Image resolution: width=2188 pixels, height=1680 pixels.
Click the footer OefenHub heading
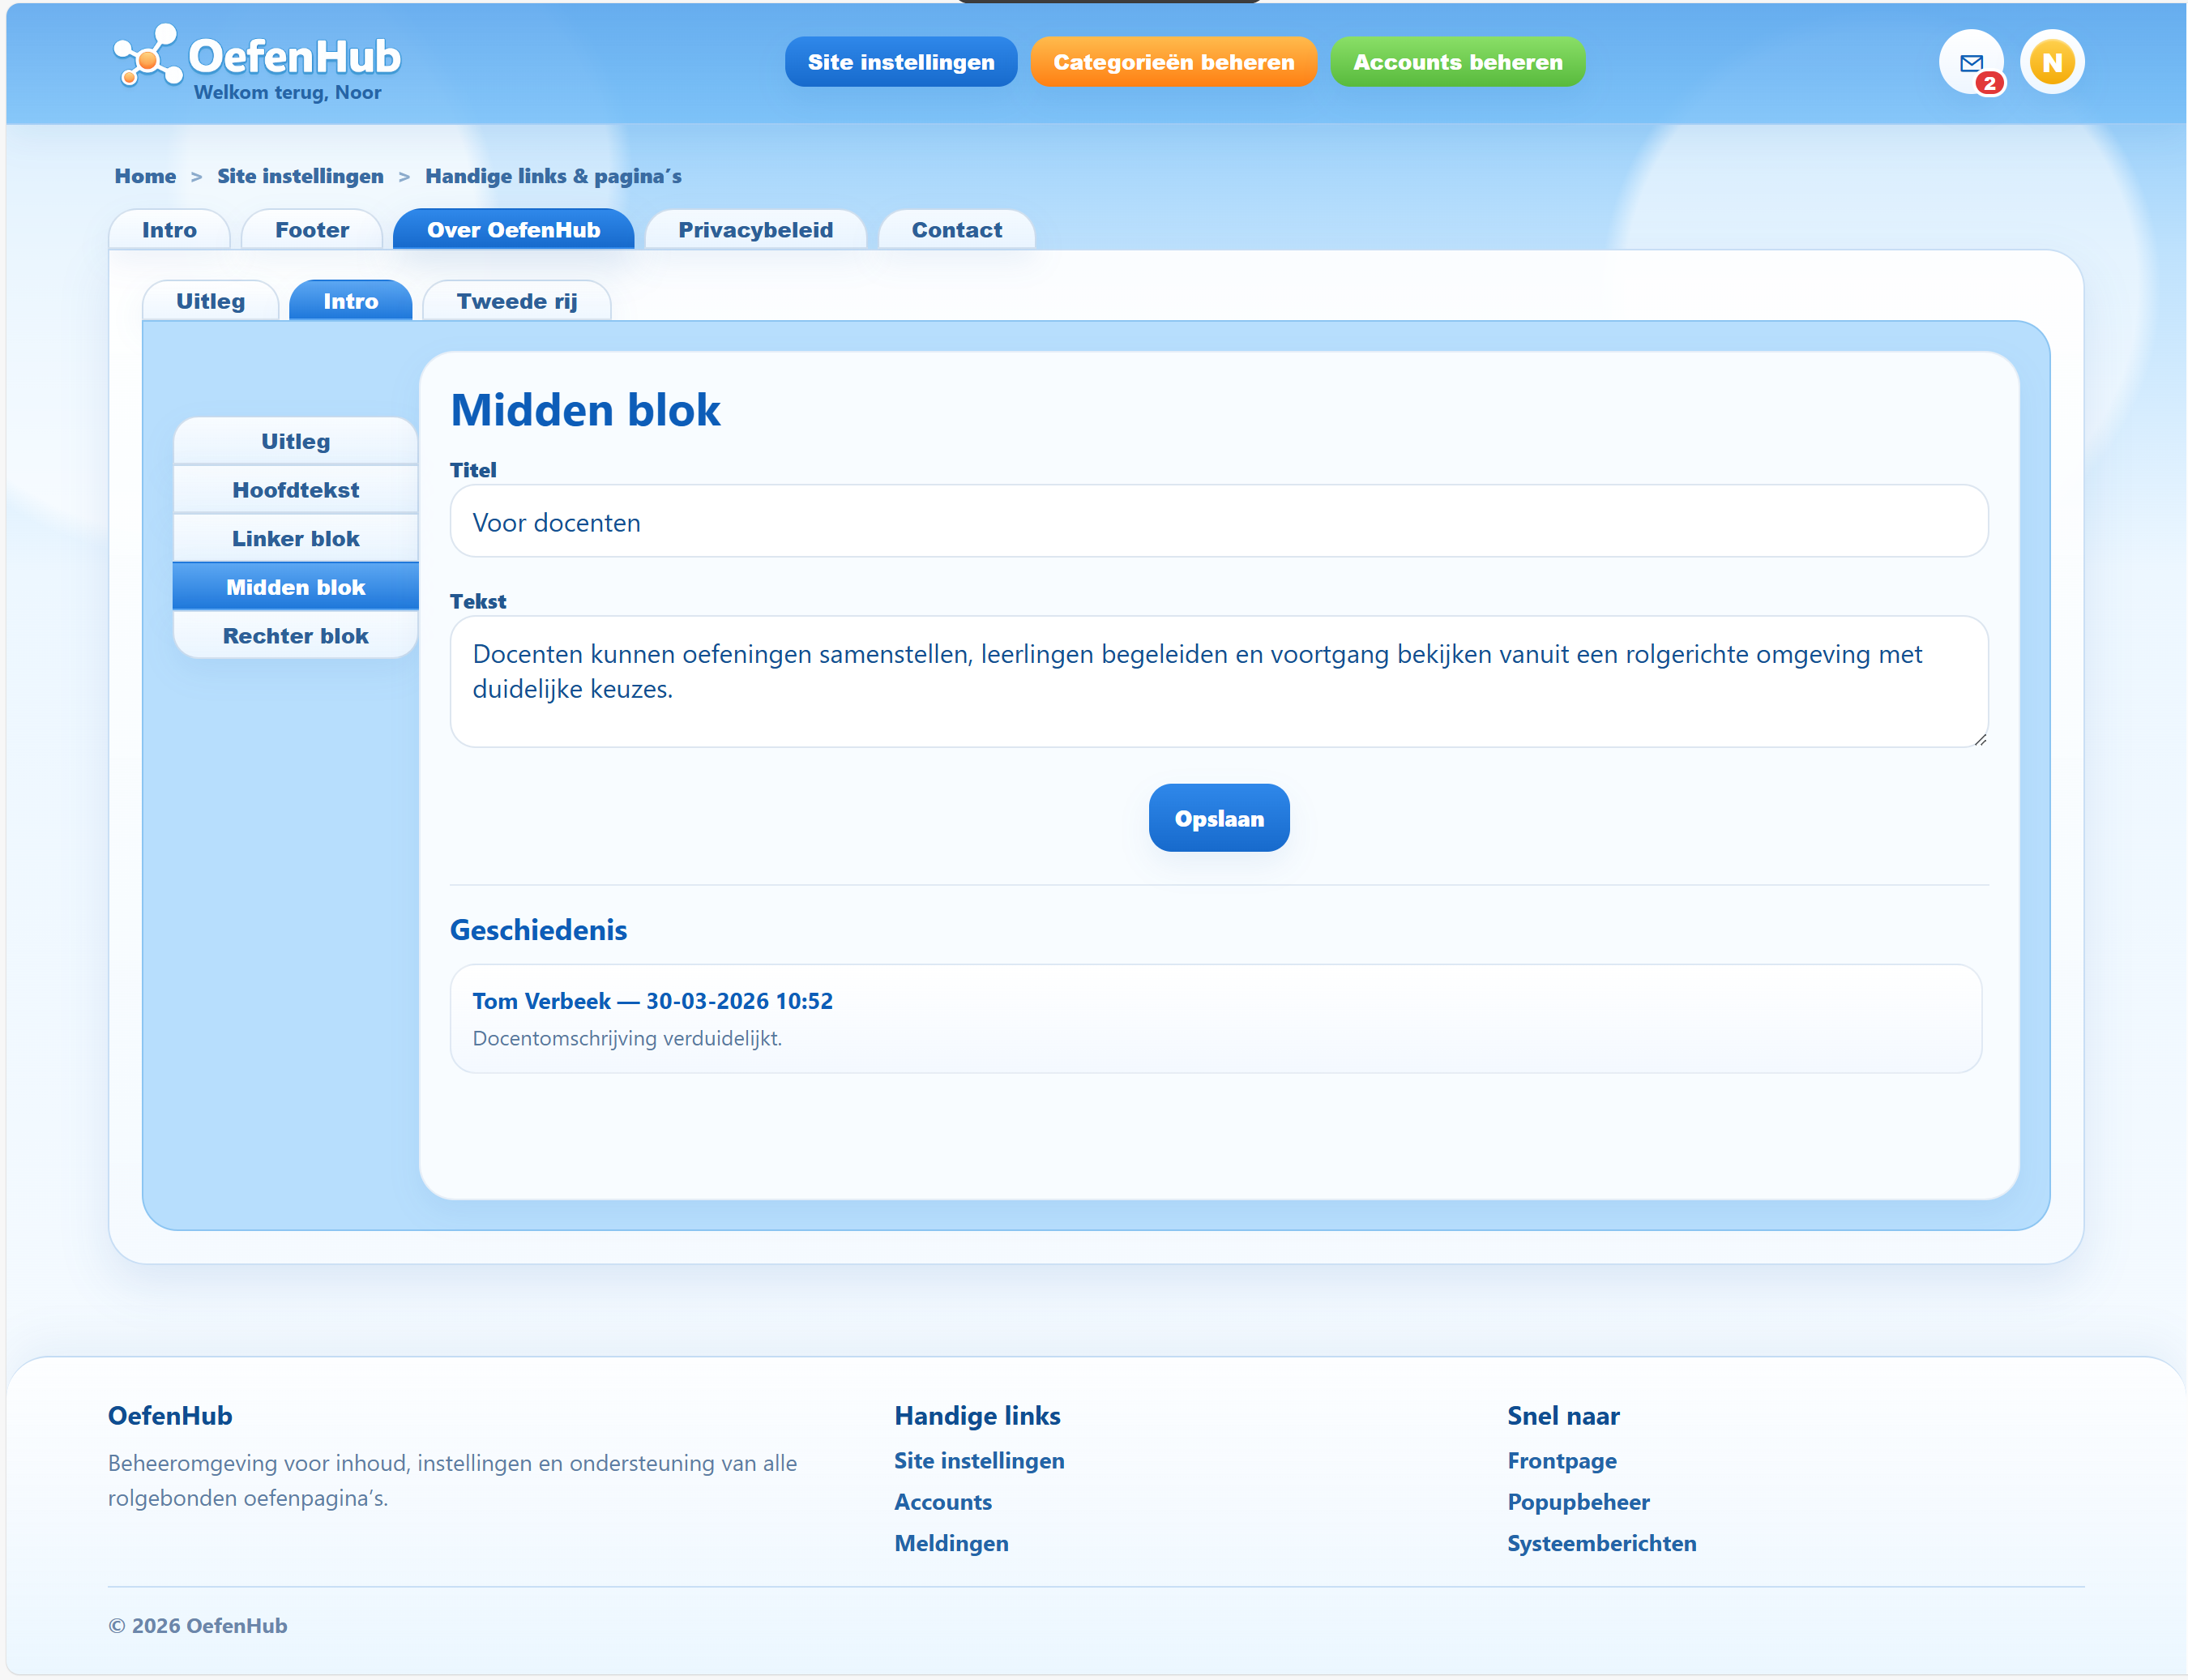pyautogui.click(x=170, y=1415)
